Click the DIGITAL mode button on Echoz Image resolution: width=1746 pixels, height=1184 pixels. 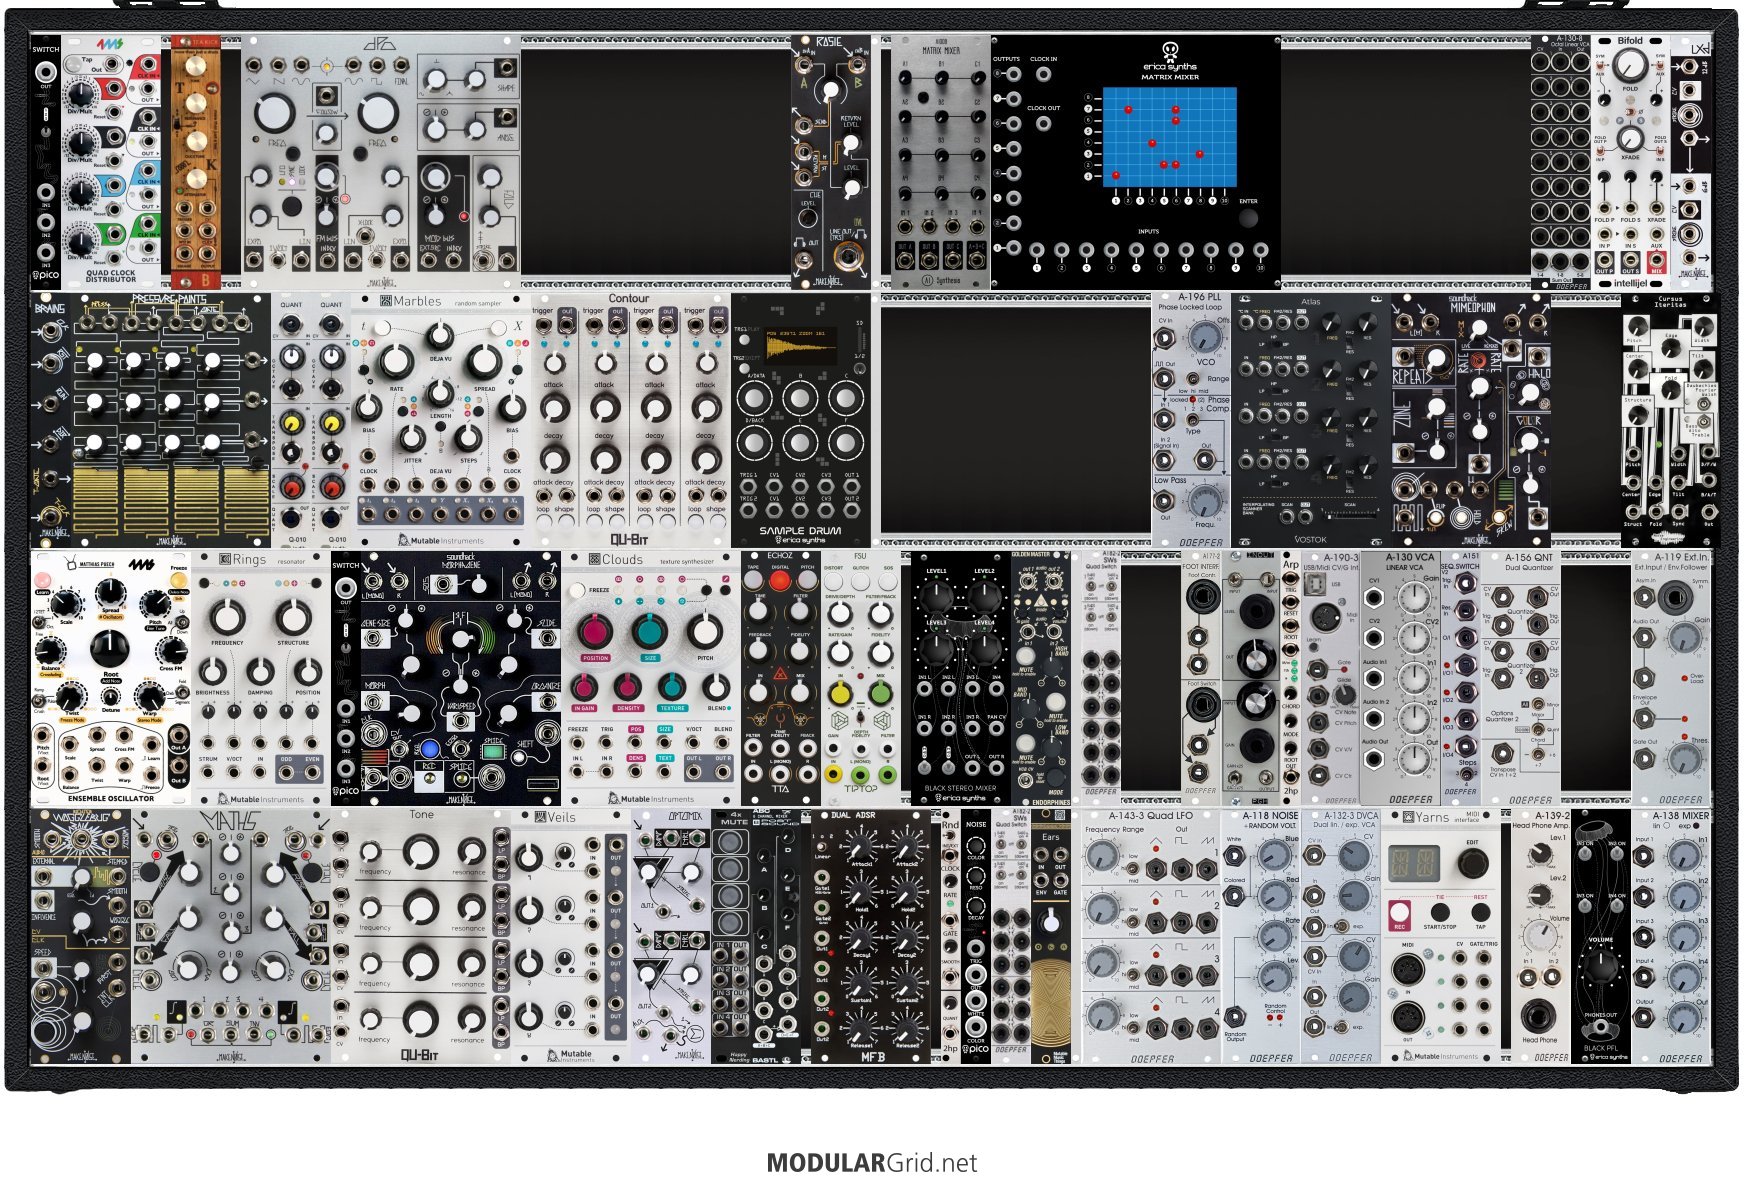click(x=779, y=579)
